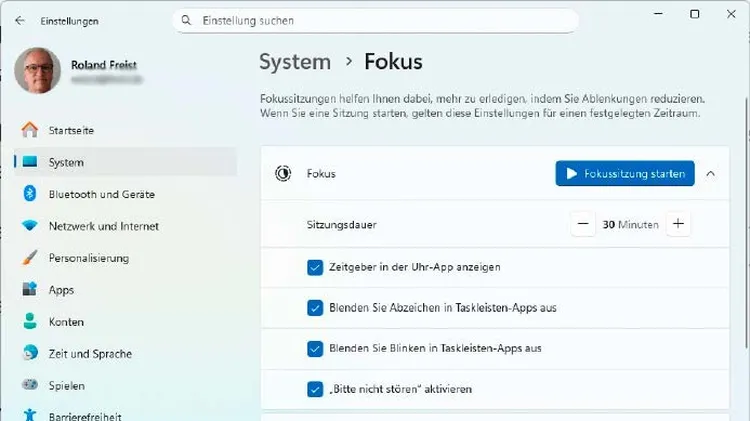The image size is (750, 421).
Task: Open Spielen via its controller icon
Action: pyautogui.click(x=30, y=386)
